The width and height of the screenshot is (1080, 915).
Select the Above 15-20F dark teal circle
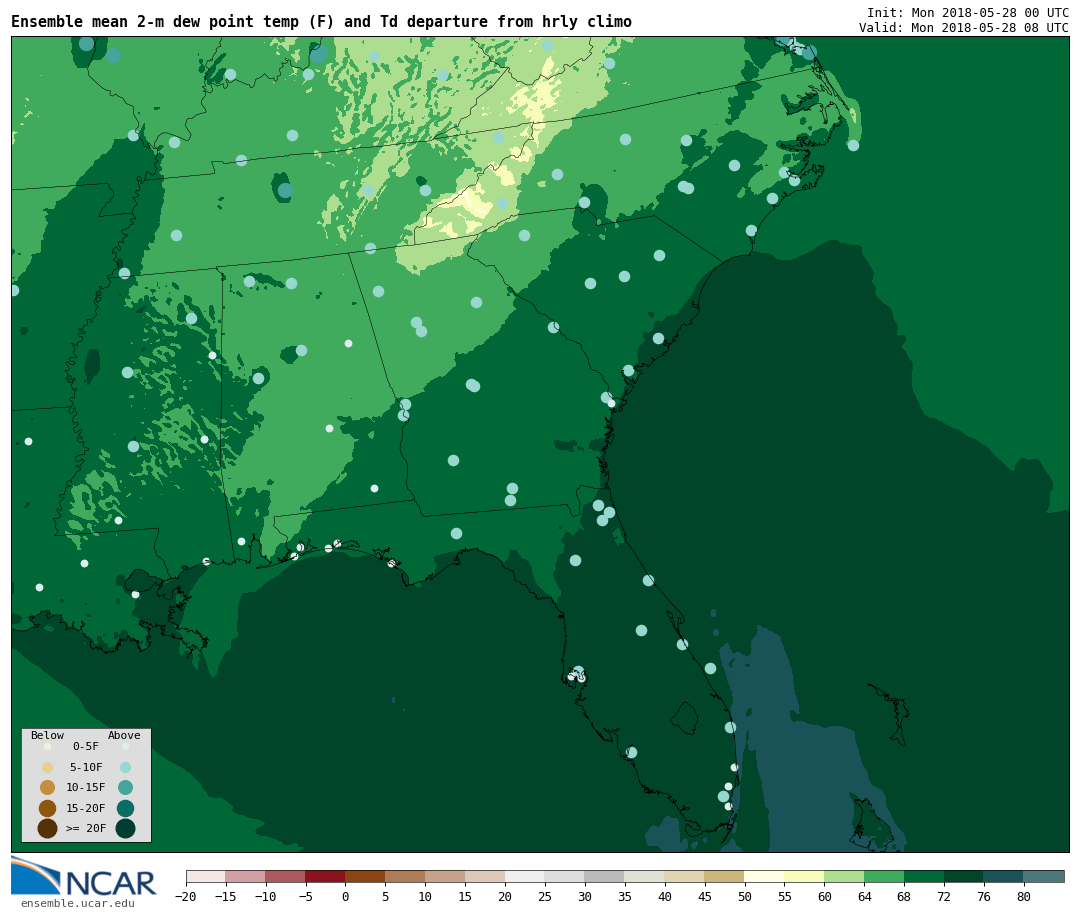[x=125, y=808]
